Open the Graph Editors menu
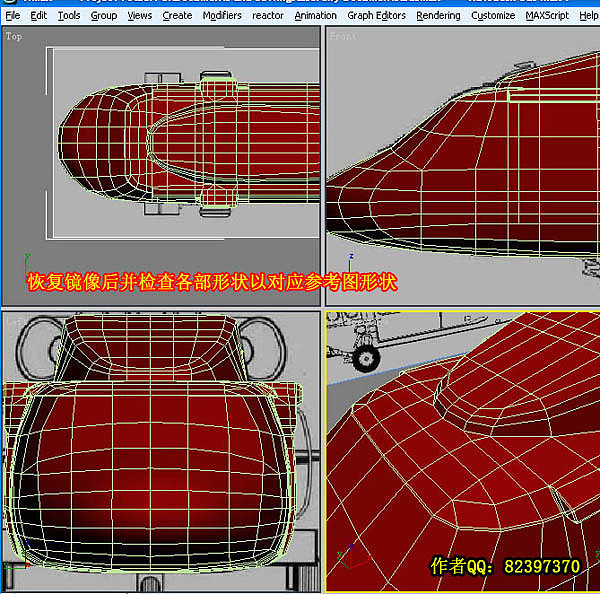Screen dimensions: 600x594 pos(377,16)
